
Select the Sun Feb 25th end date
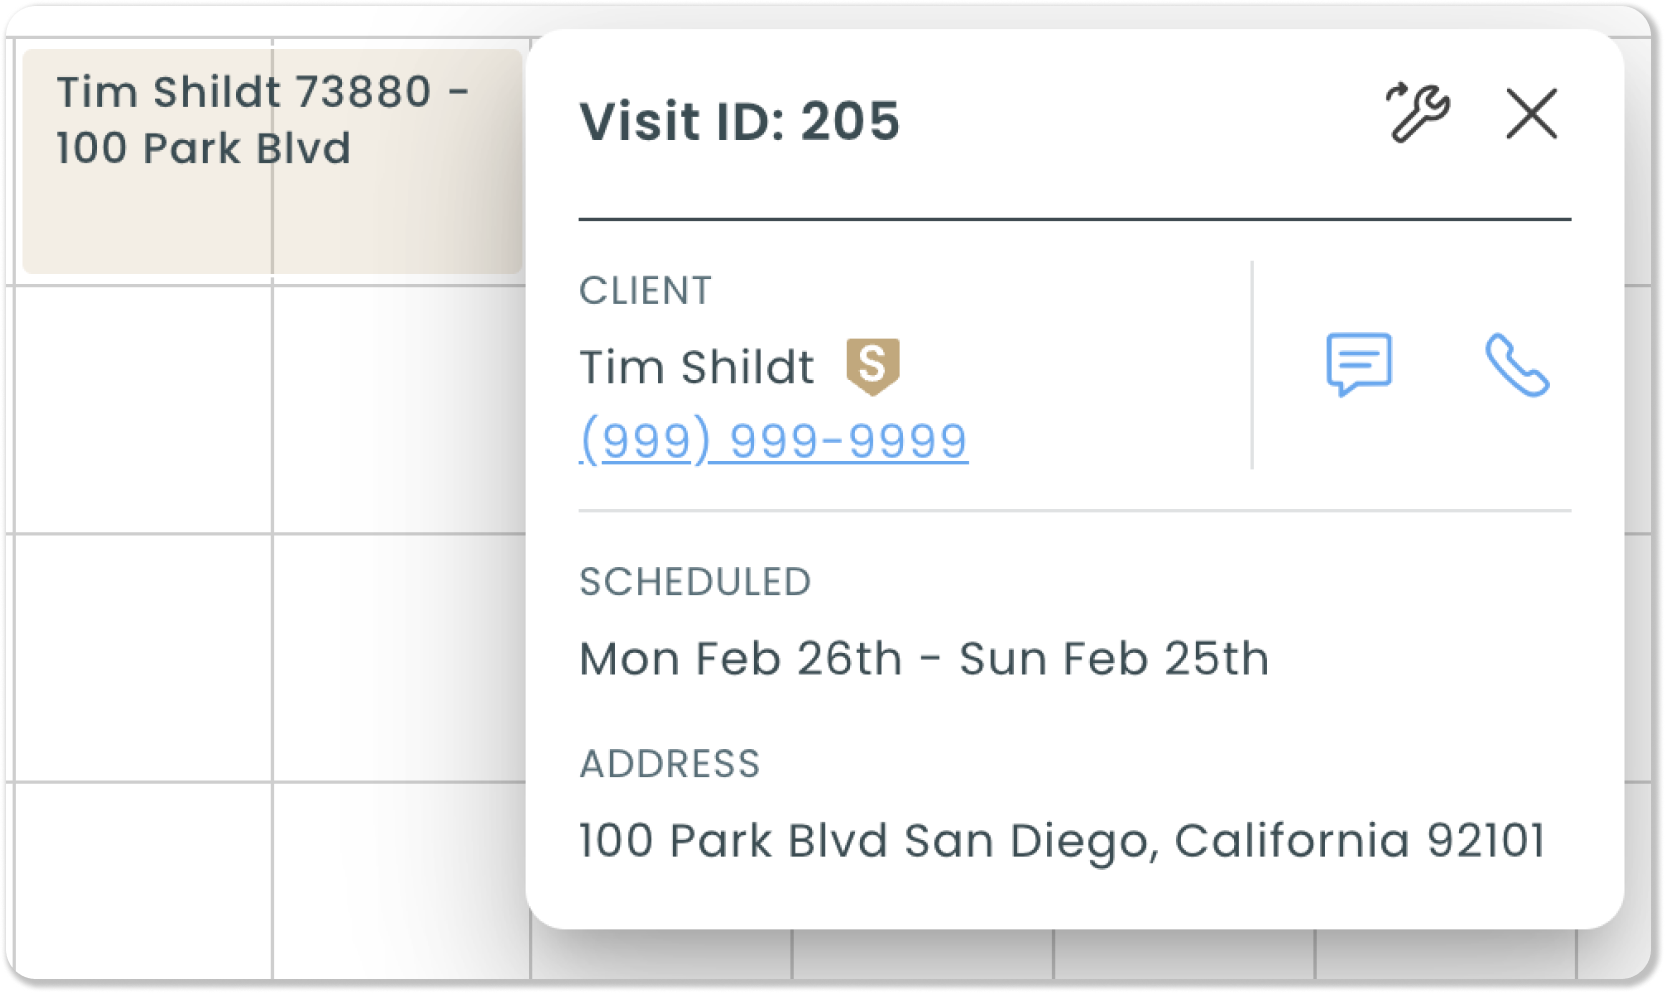coord(1114,659)
